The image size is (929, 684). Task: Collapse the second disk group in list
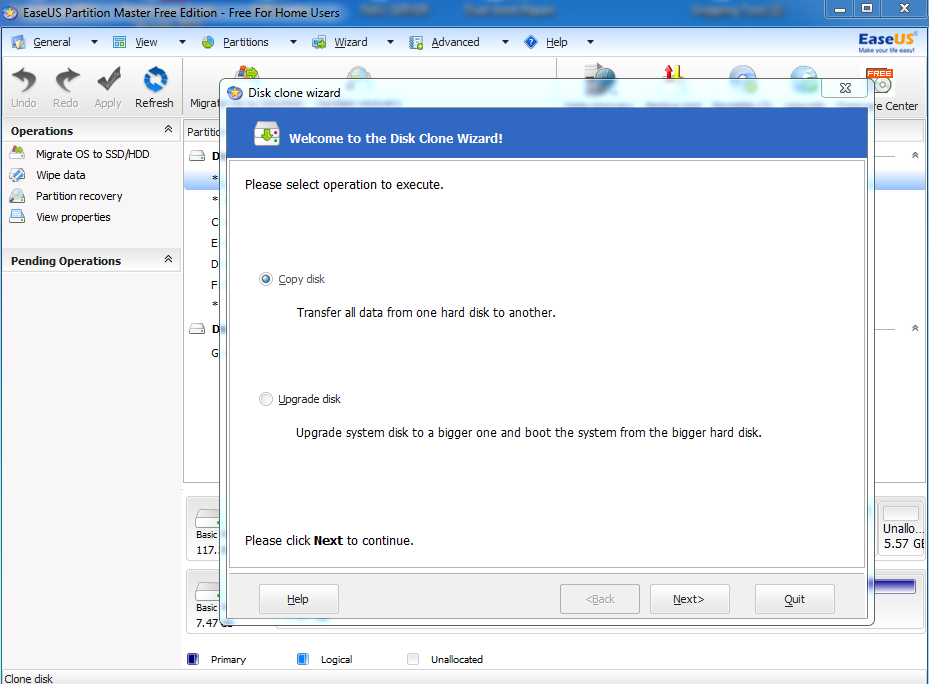click(915, 328)
